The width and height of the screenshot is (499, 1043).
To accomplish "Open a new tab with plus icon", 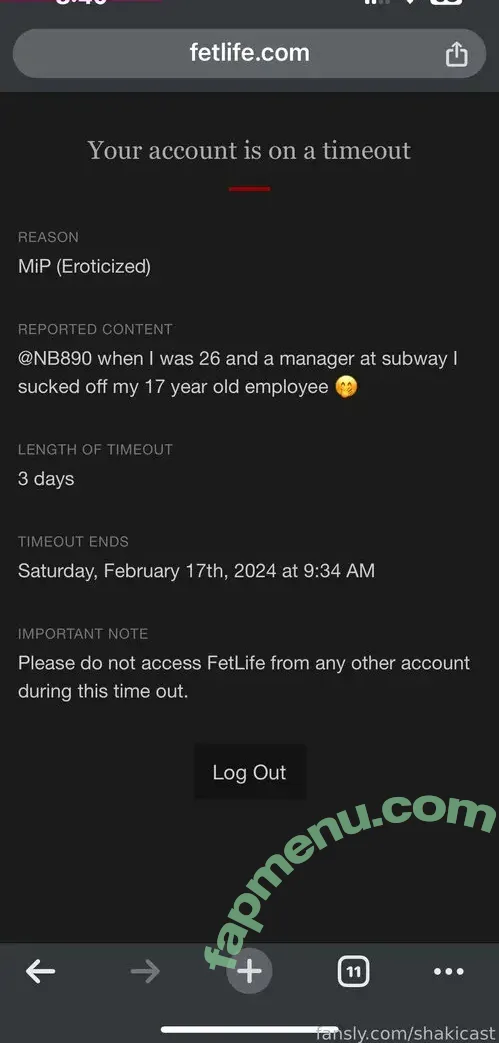I will point(250,972).
